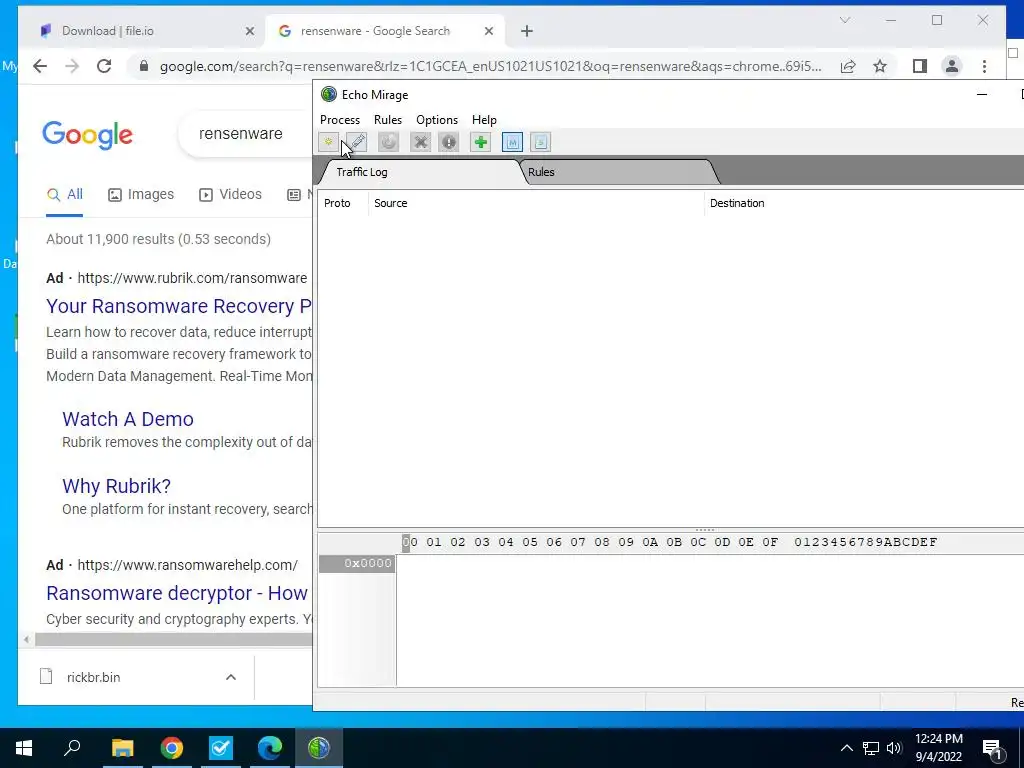Click the grey X toolbar icon in Echo Mirage
The image size is (1024, 768).
coord(420,142)
